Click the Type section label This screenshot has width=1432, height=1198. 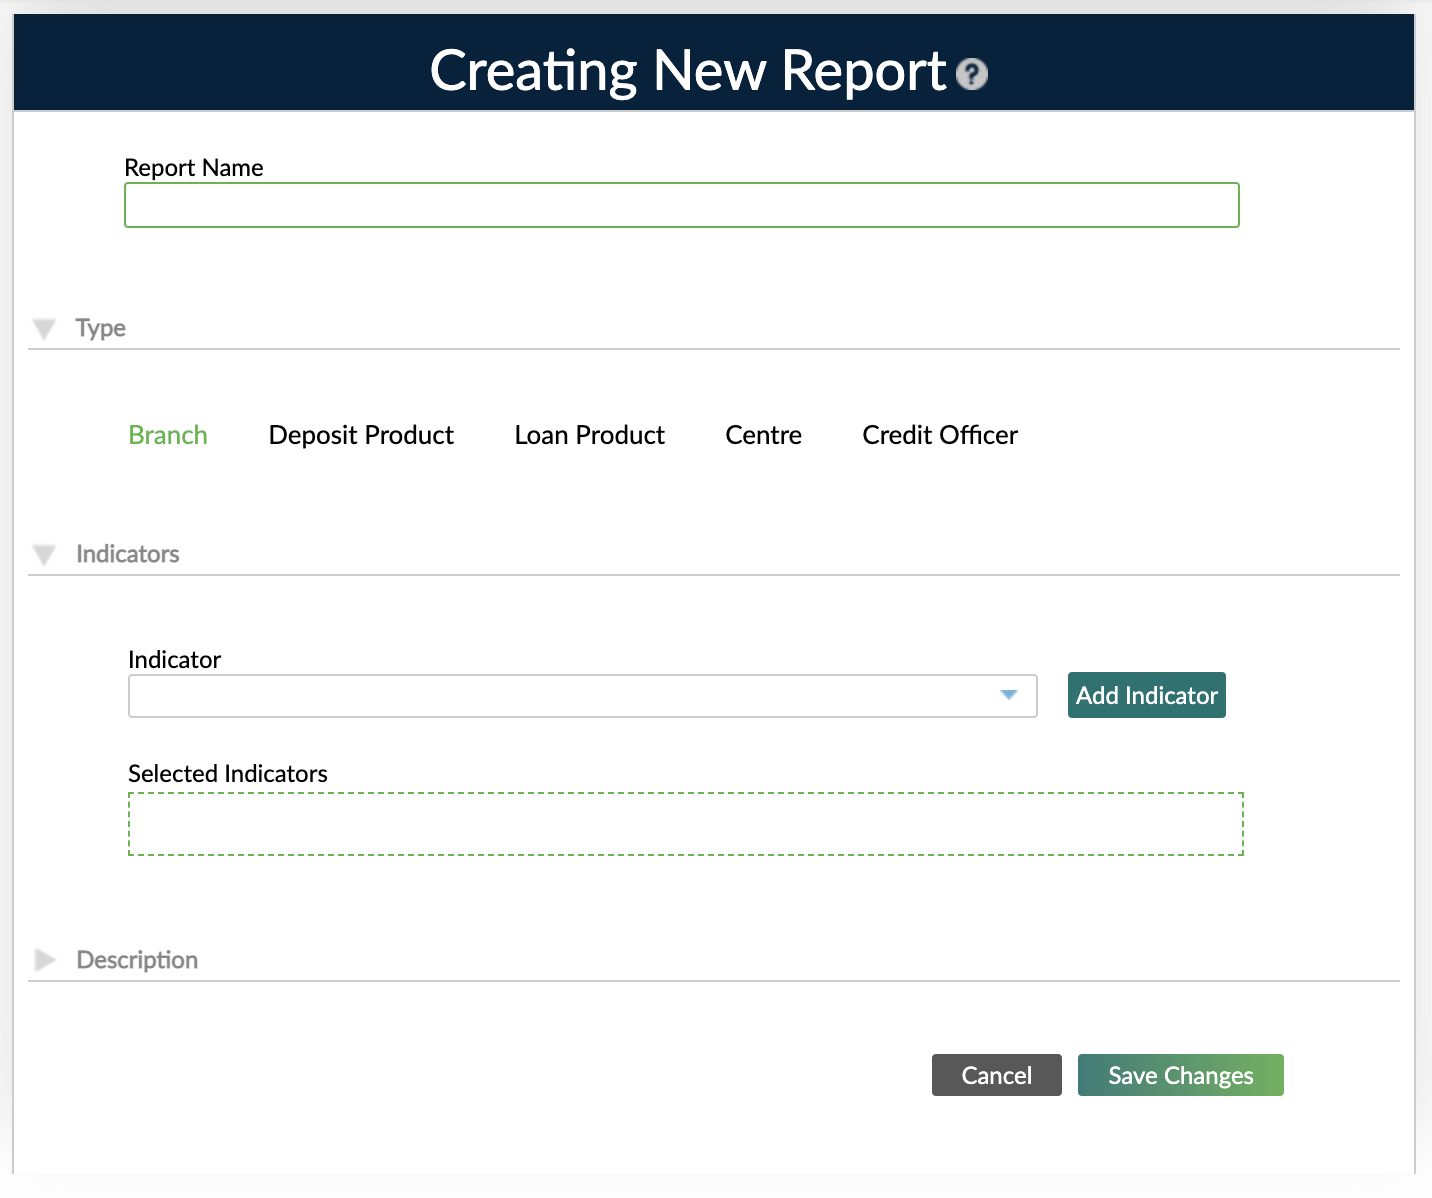(100, 327)
